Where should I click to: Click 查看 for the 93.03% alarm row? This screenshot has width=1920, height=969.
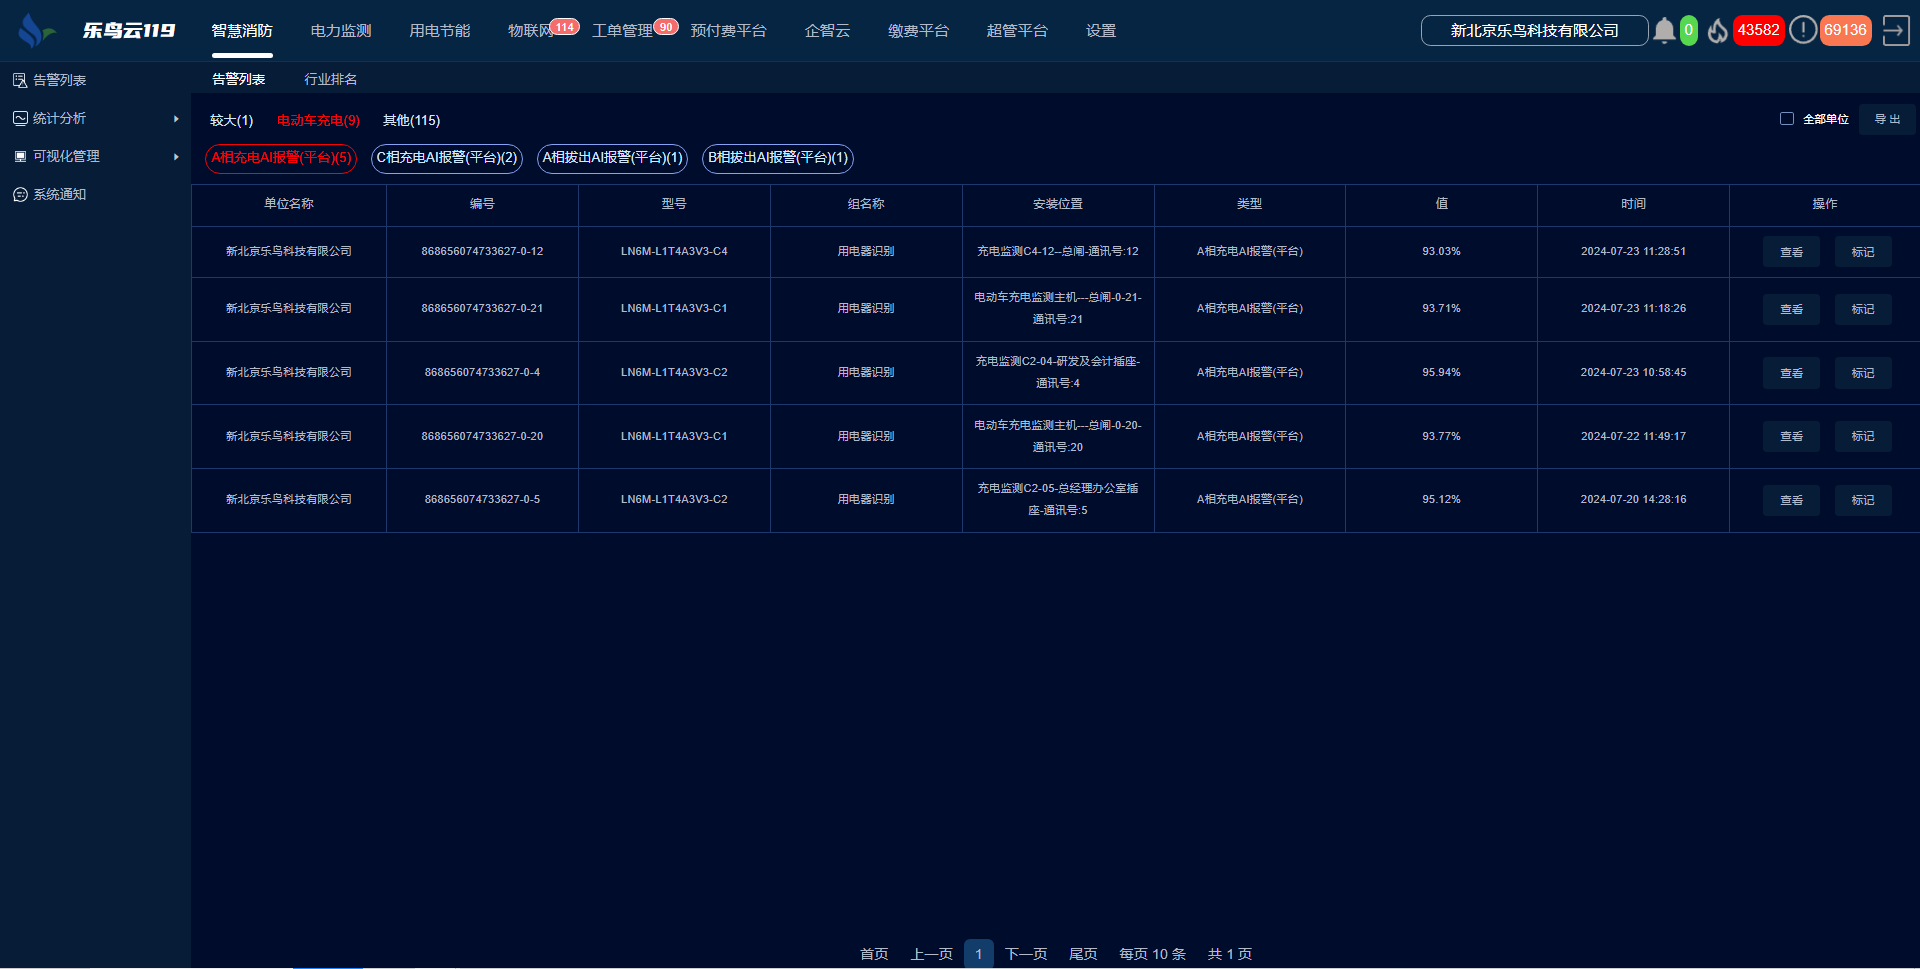click(1790, 252)
